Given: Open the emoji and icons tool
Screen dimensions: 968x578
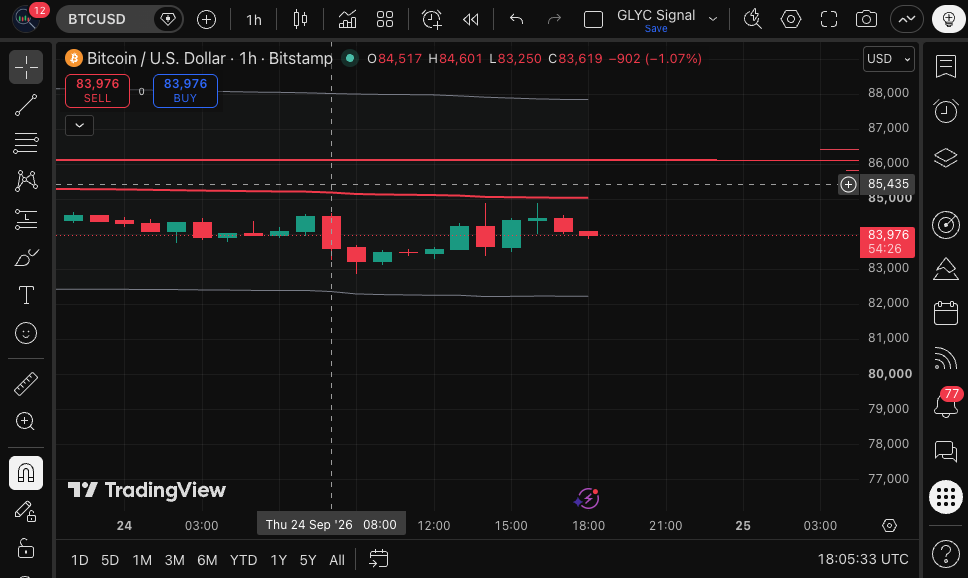Looking at the screenshot, I should [x=26, y=333].
